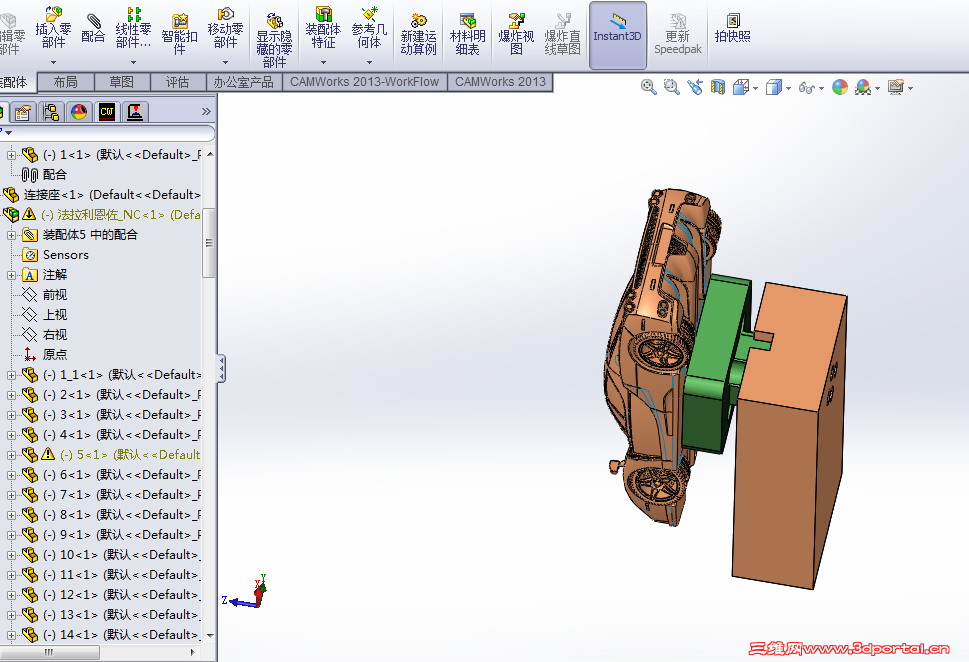Expand more manager tabs with double chevron
The width and height of the screenshot is (969, 662).
tap(206, 112)
